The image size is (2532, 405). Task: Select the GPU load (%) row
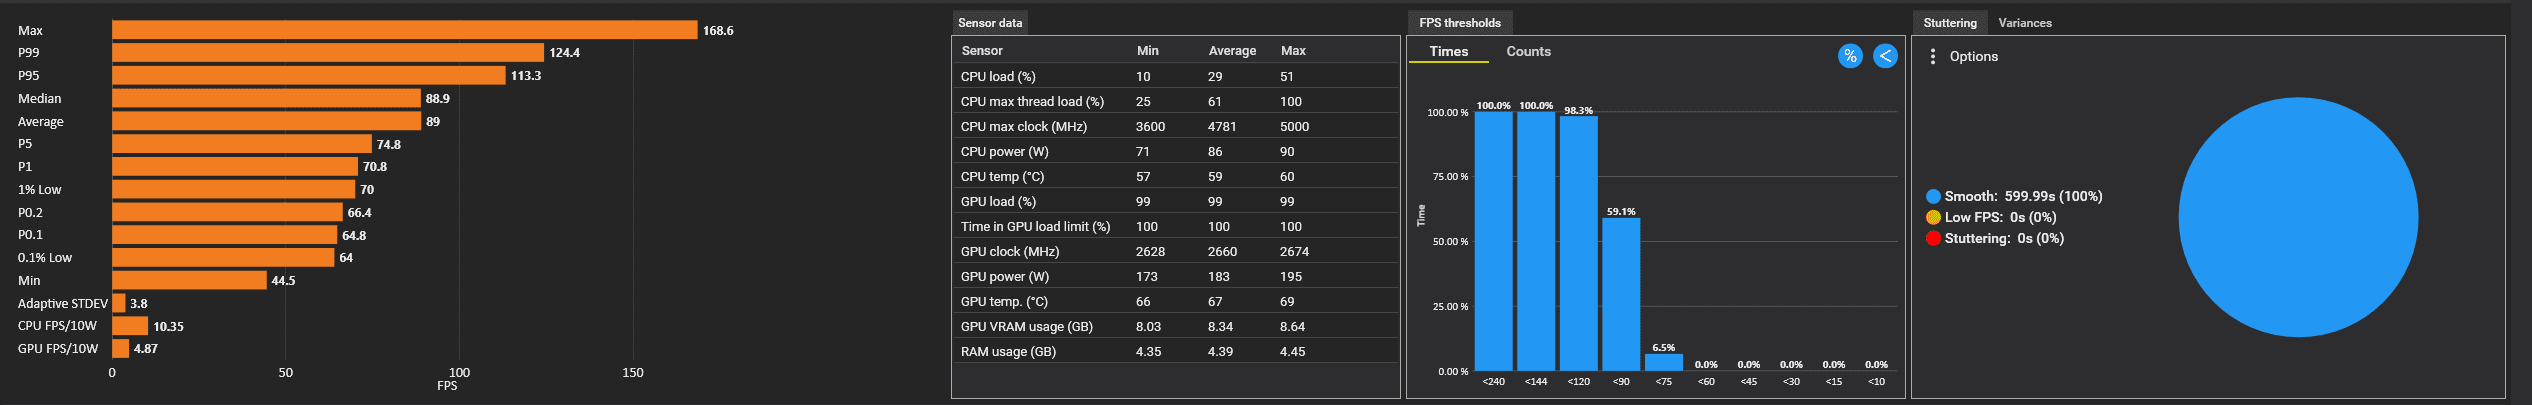(x=1176, y=201)
